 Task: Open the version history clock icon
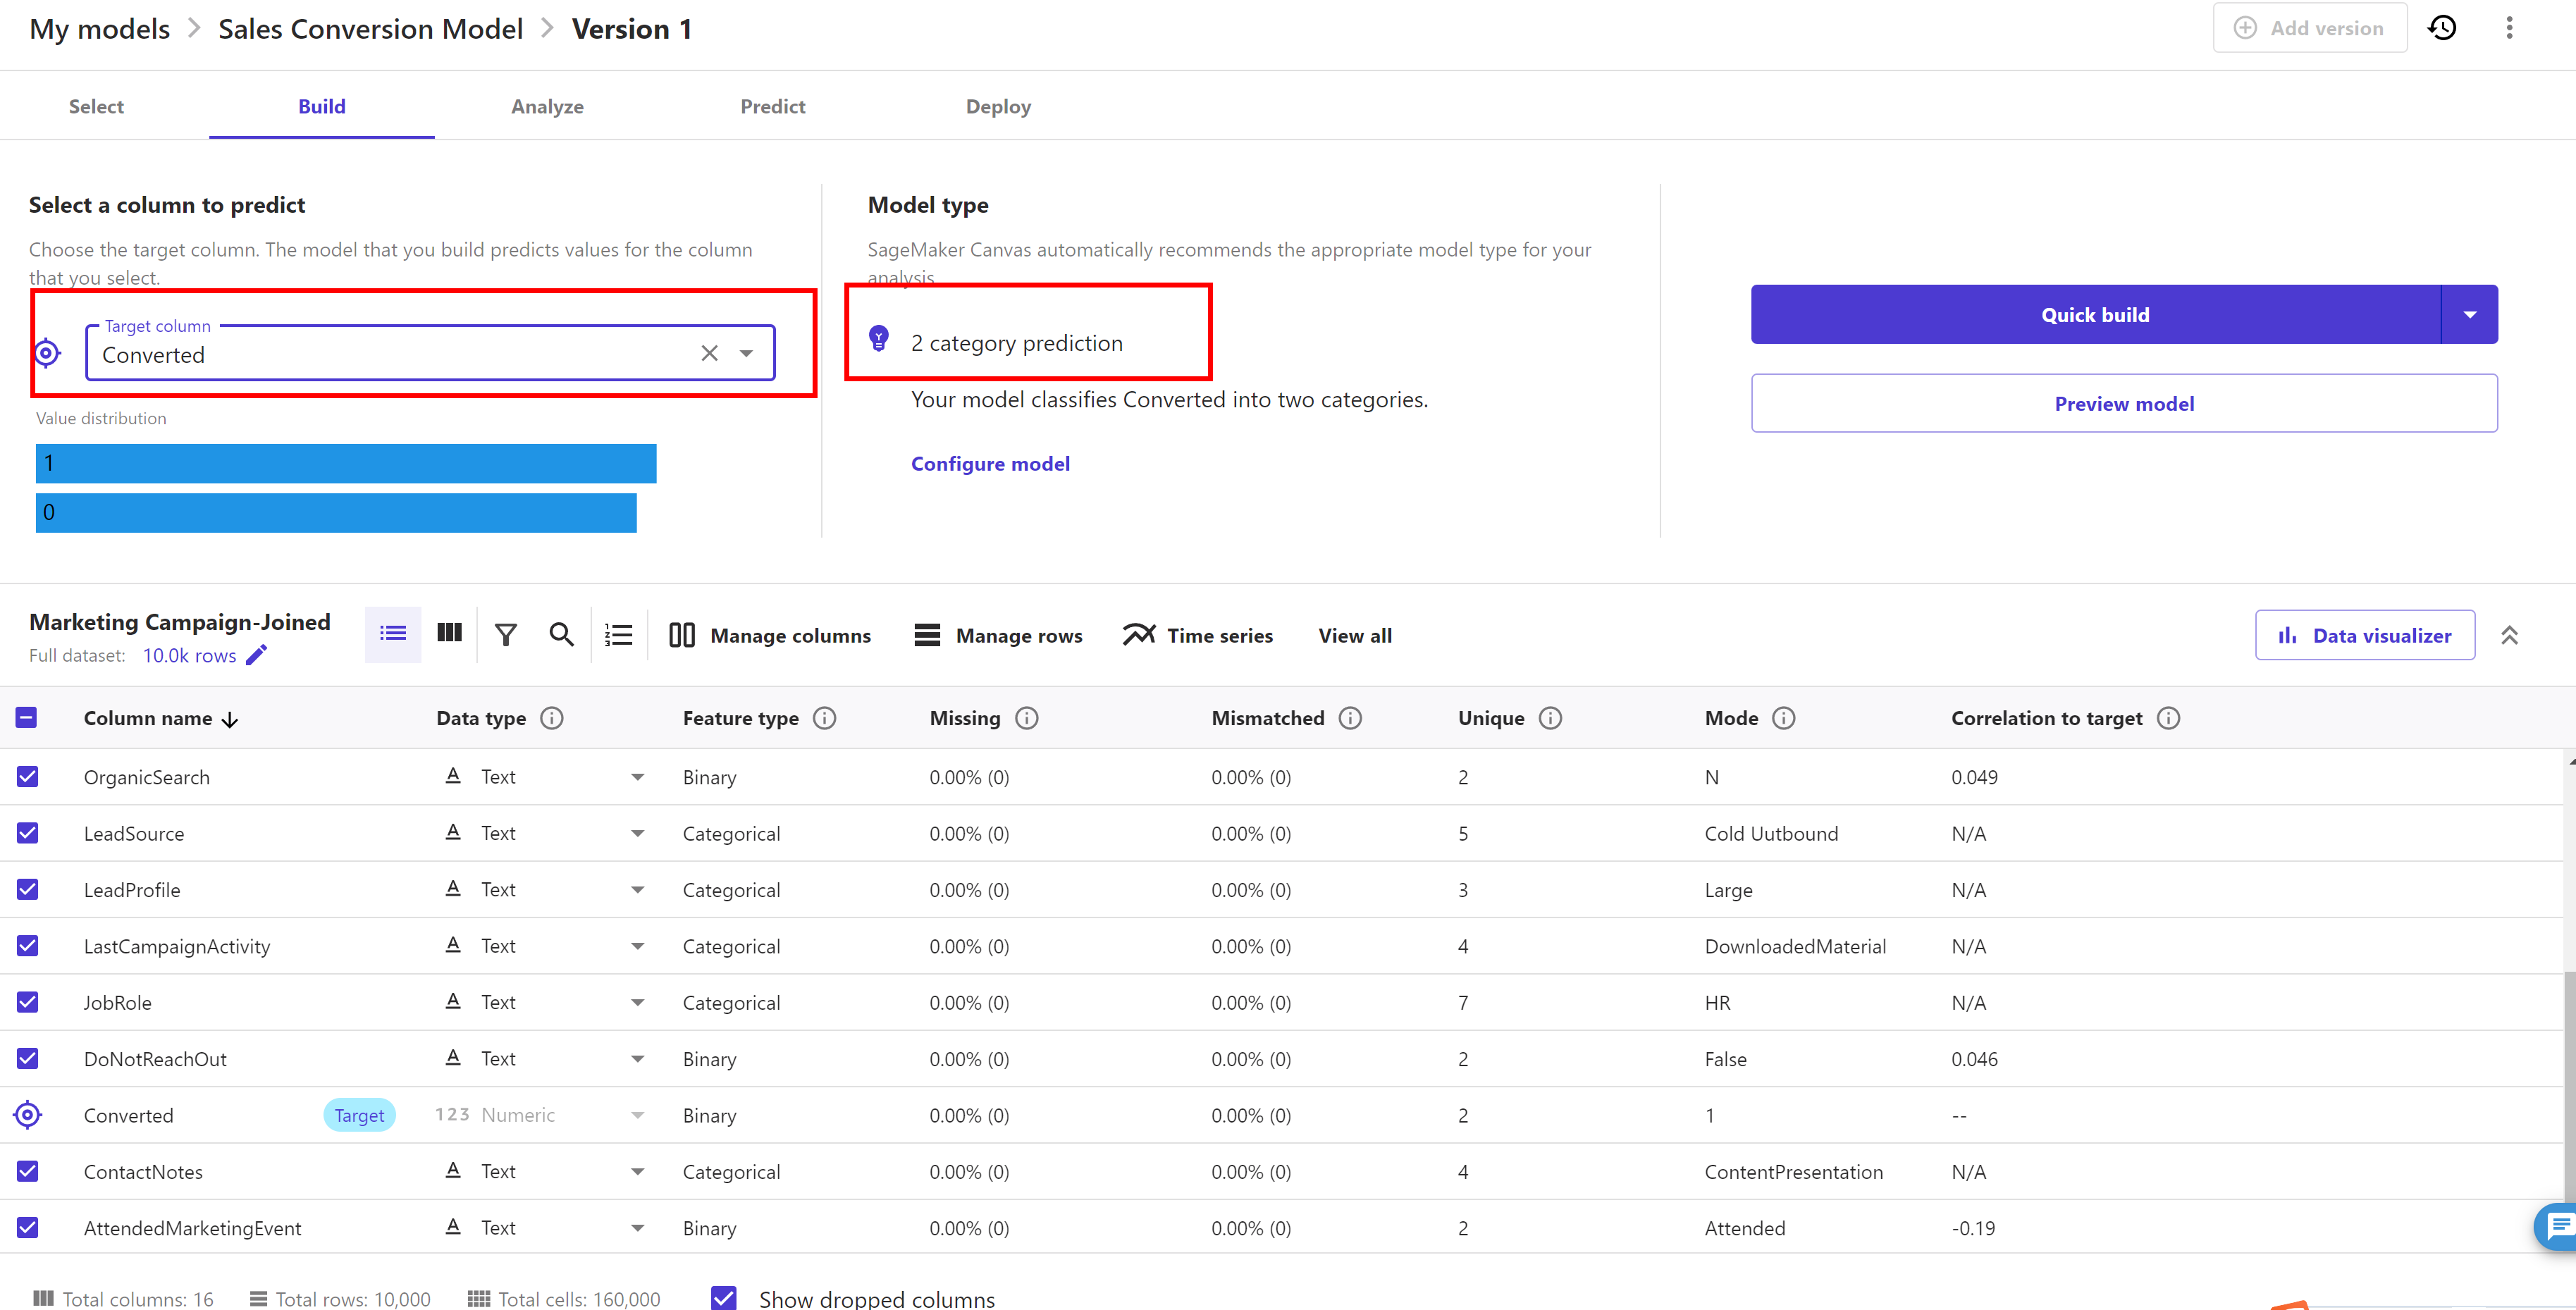click(2442, 28)
